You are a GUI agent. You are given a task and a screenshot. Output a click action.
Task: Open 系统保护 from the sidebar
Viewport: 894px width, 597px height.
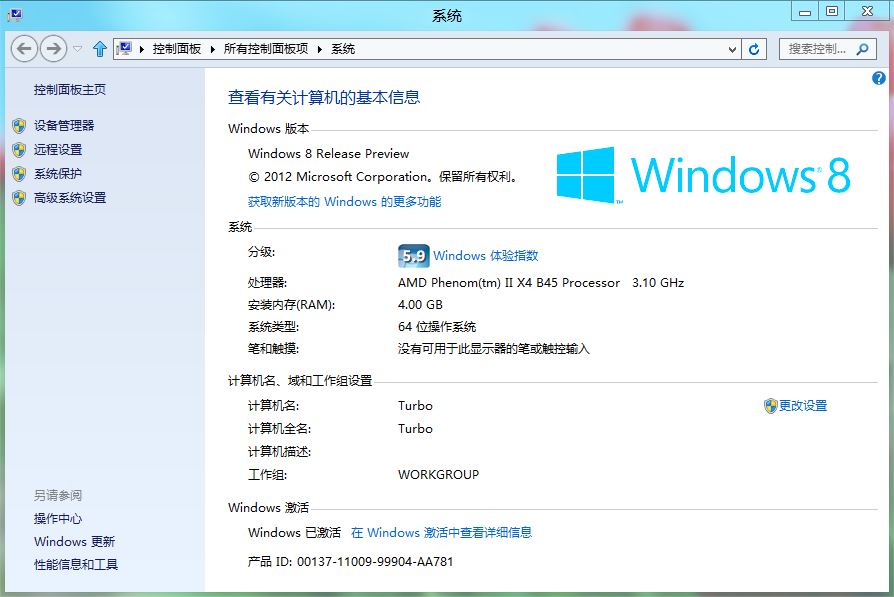tap(58, 173)
